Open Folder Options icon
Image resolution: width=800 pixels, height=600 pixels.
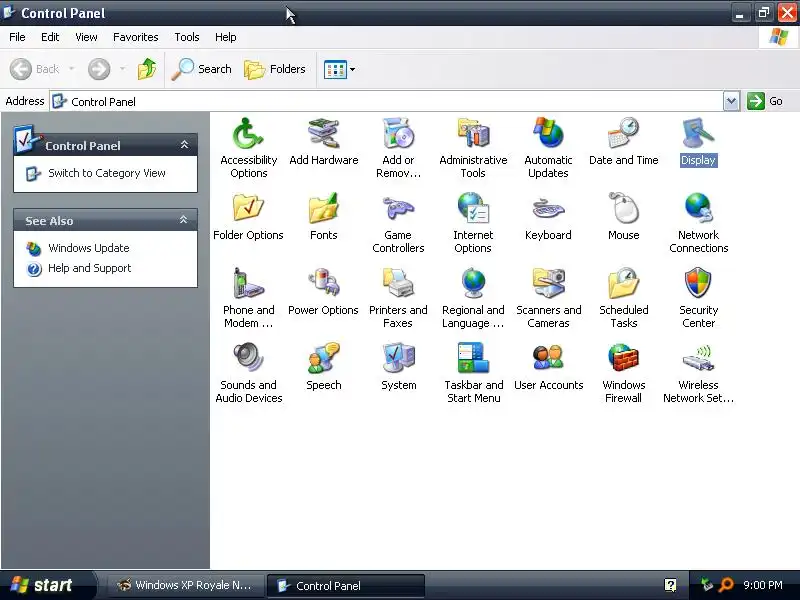click(248, 208)
